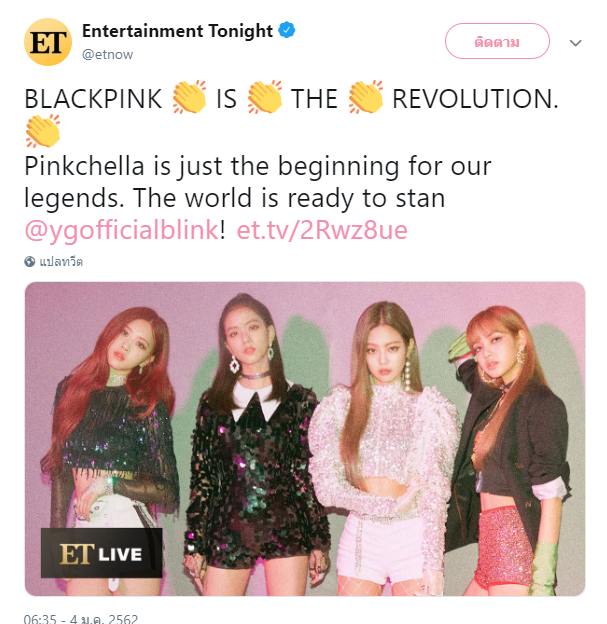Open the et.tv/2Rwz8ue link

[x=322, y=230]
